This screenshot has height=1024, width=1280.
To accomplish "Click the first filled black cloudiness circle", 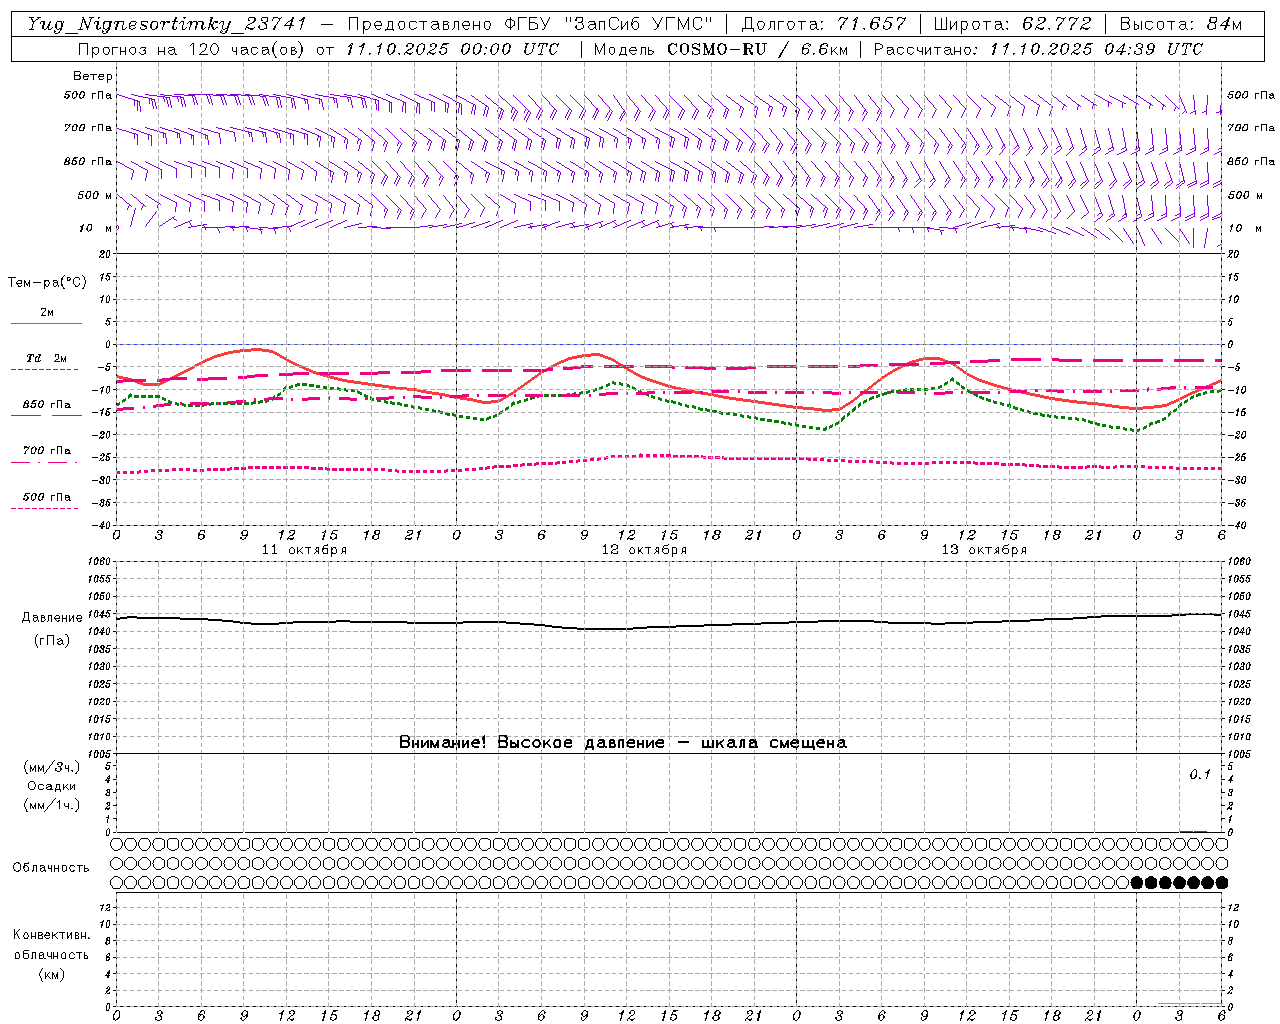I will (x=1136, y=882).
